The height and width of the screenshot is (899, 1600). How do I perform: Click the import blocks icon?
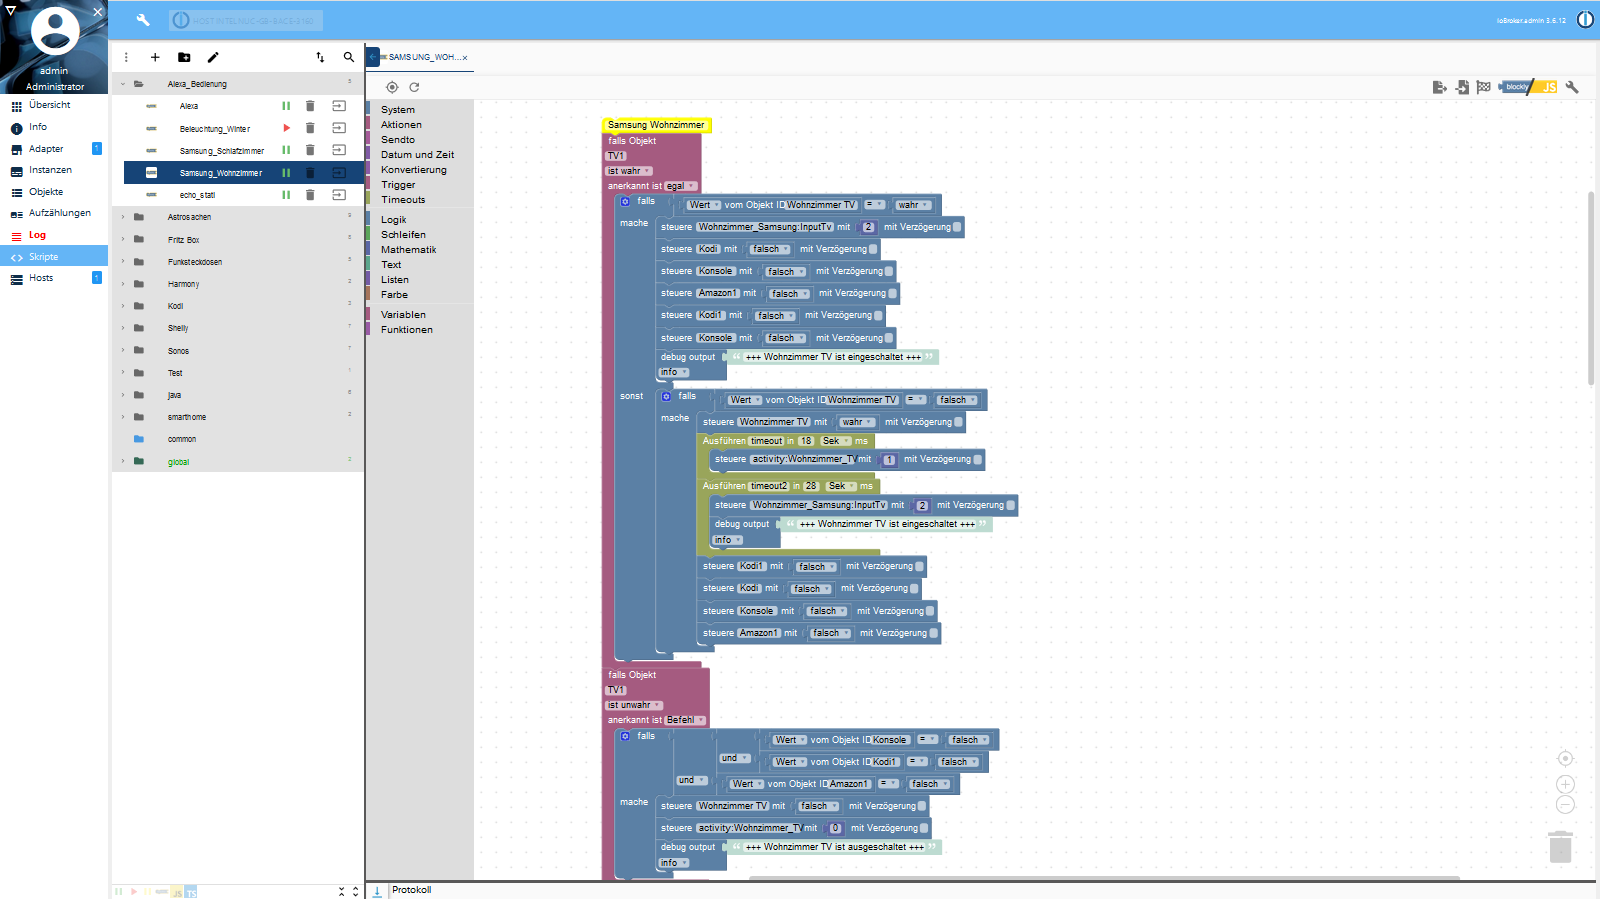(1462, 87)
